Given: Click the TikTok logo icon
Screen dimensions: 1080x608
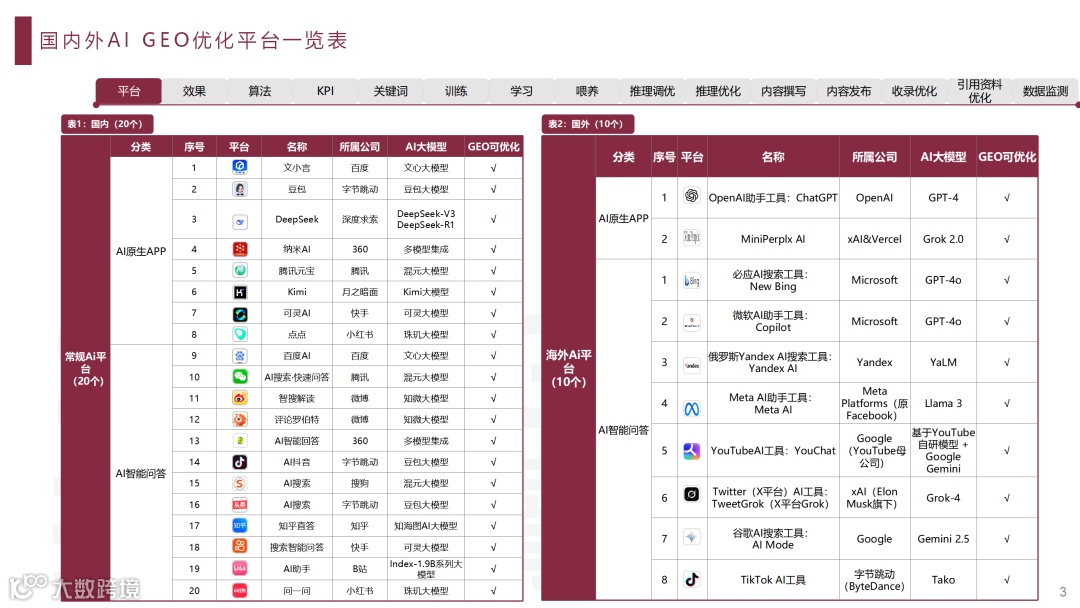Looking at the screenshot, I should pyautogui.click(x=692, y=579).
